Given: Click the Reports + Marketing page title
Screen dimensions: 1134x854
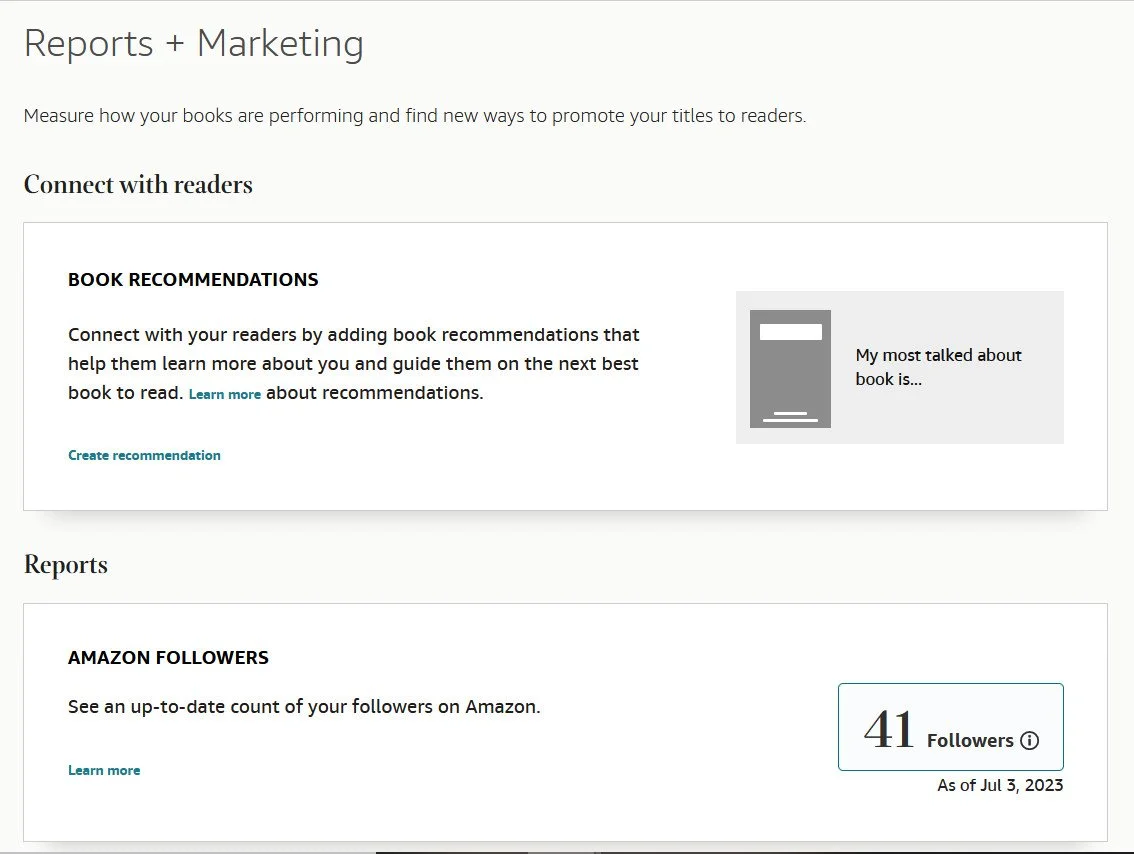Looking at the screenshot, I should click(x=193, y=44).
